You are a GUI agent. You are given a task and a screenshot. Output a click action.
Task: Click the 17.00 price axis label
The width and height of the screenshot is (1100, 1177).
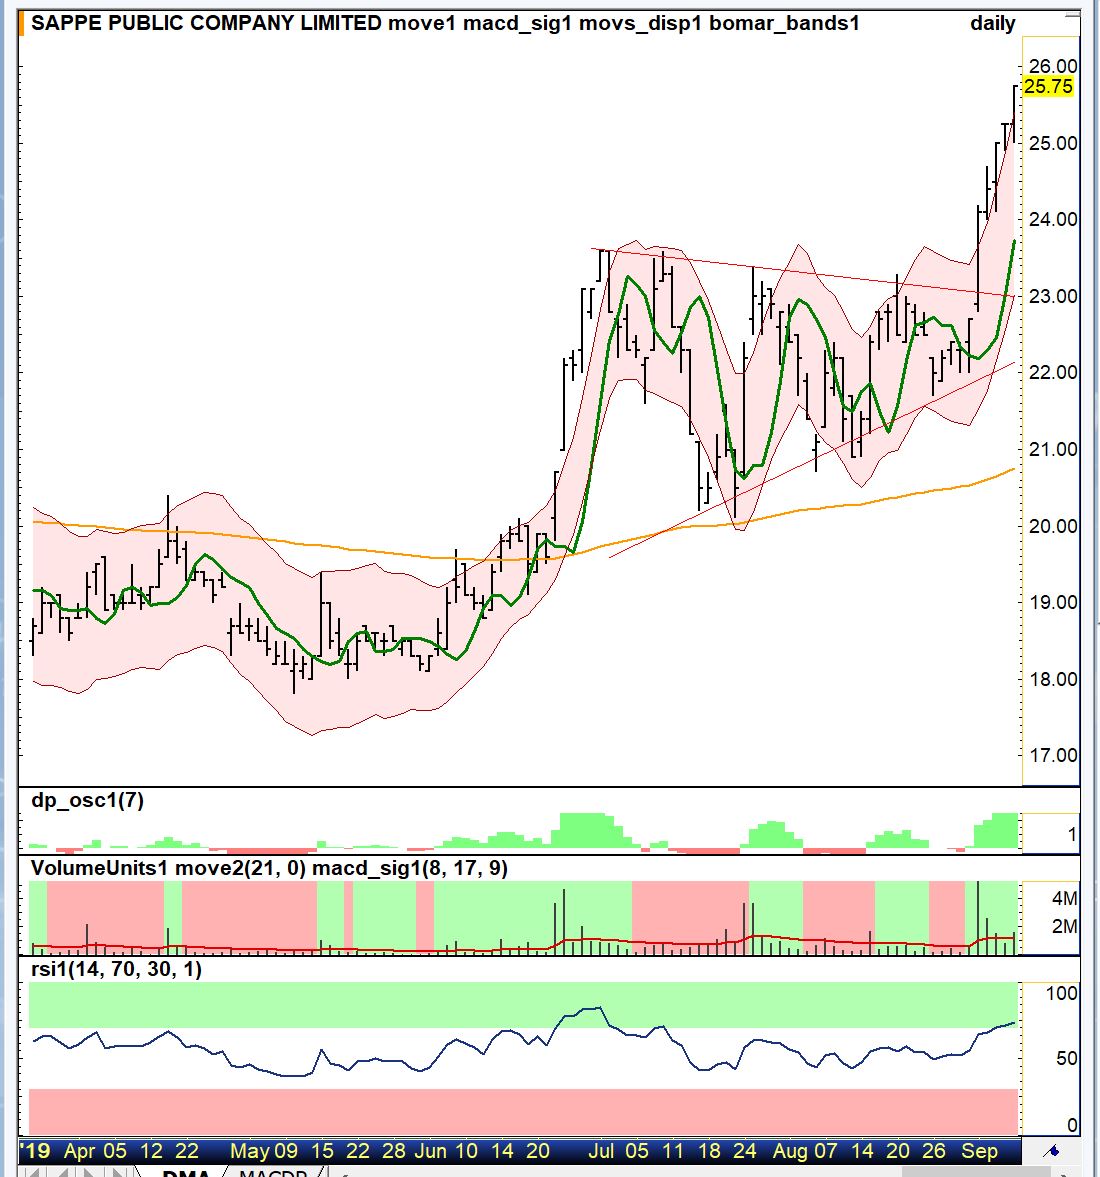point(1053,755)
